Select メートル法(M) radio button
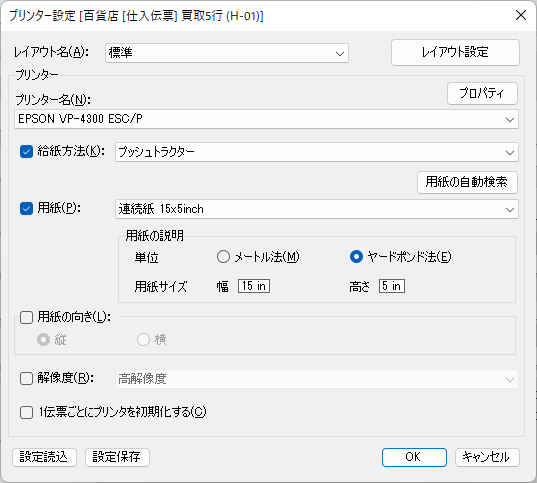This screenshot has height=483, width=537. pyautogui.click(x=223, y=257)
